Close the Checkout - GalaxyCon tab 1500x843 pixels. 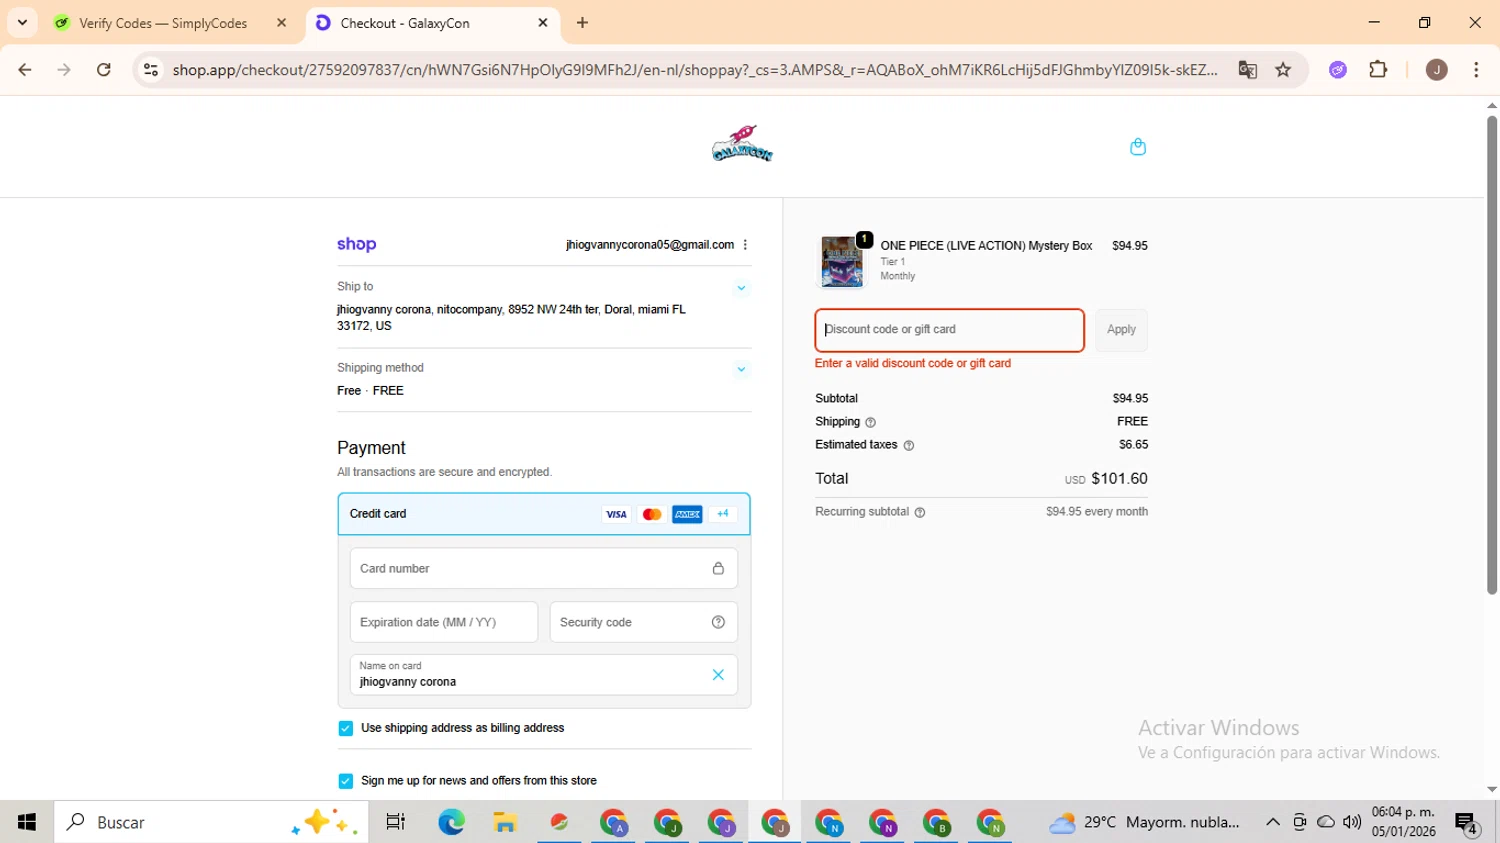click(543, 22)
